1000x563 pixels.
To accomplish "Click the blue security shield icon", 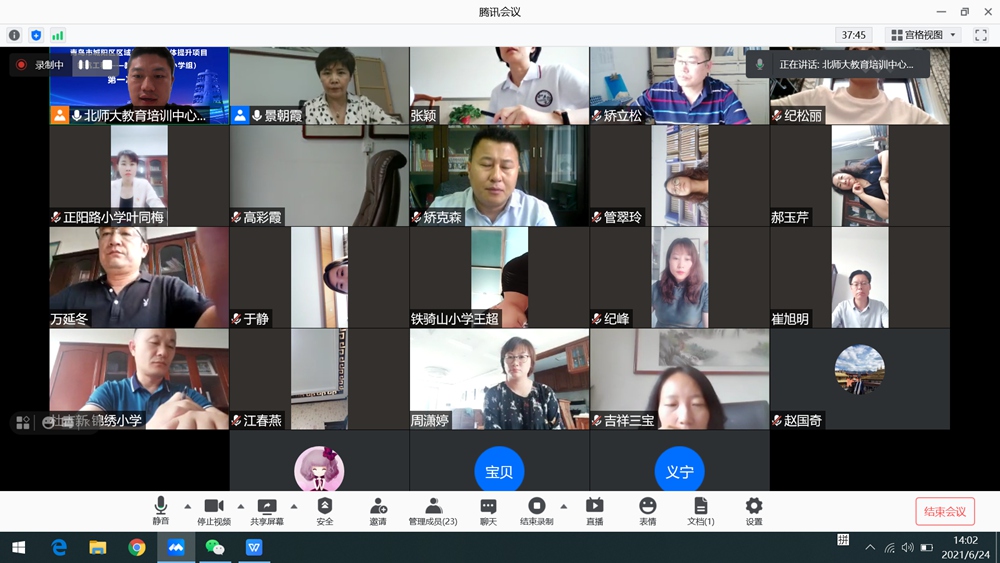I will pos(36,35).
